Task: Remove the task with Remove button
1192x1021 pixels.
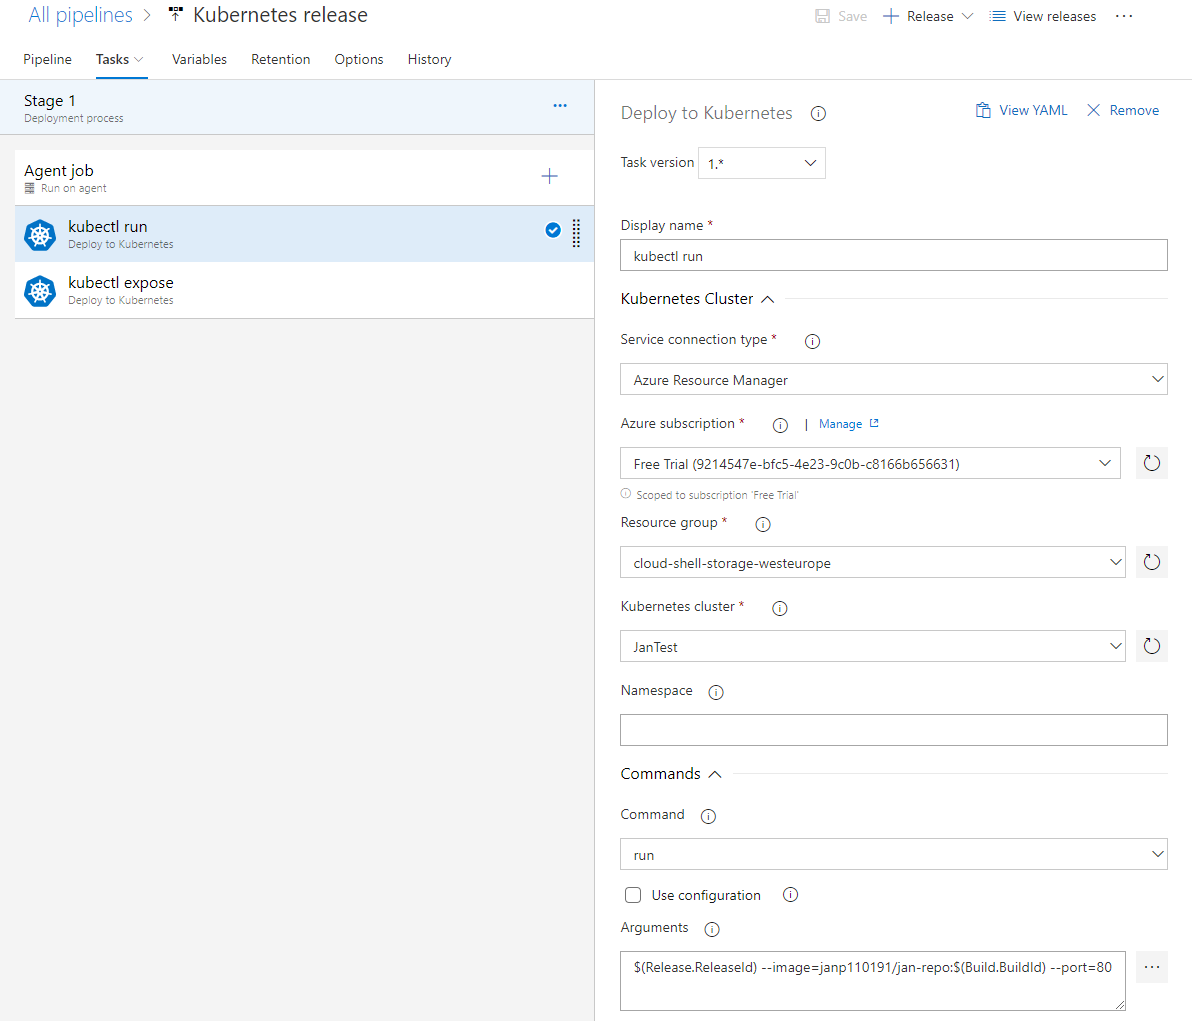Action: coord(1123,110)
